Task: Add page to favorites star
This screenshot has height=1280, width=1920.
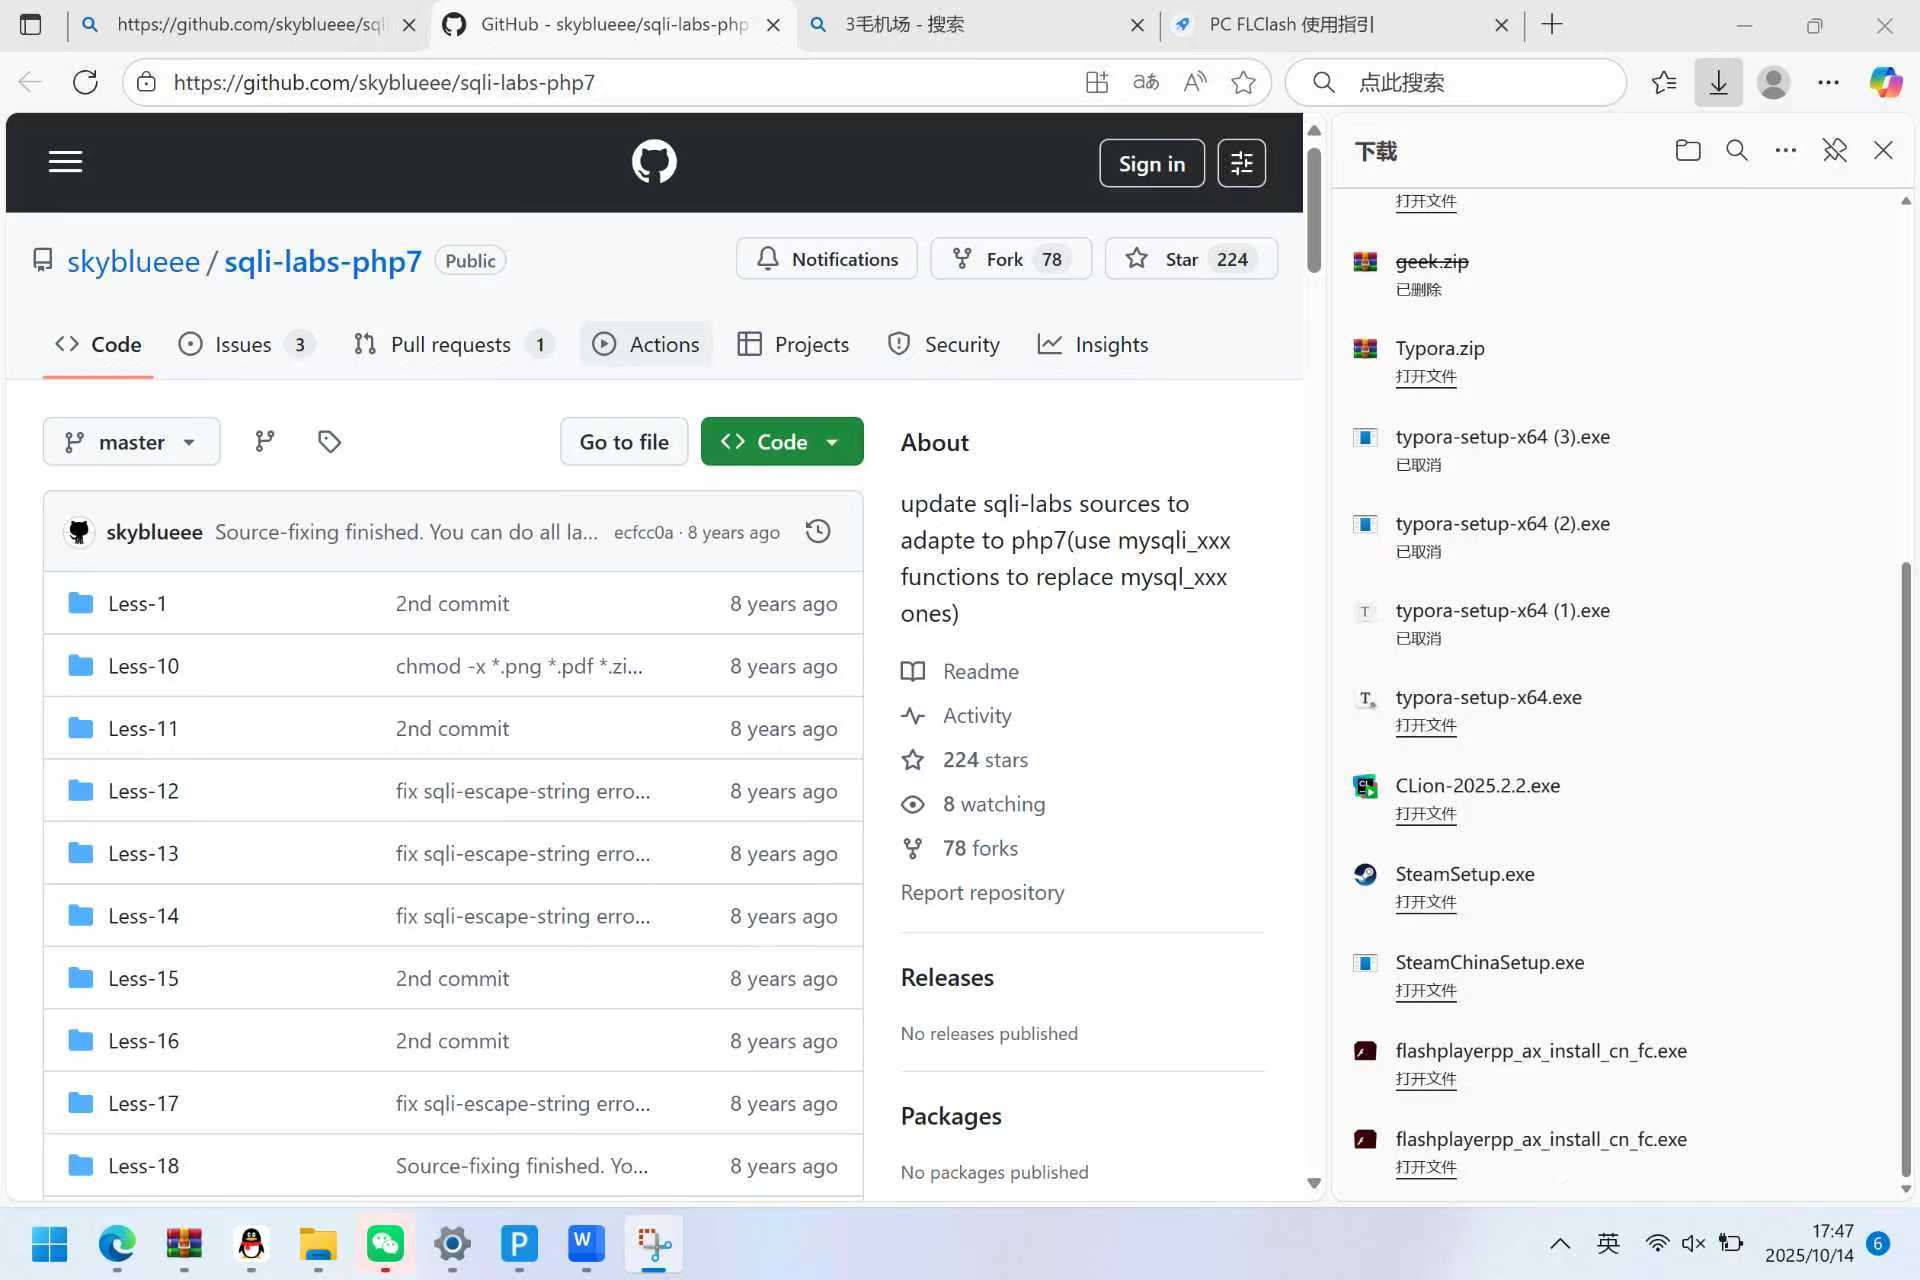Action: click(x=1243, y=82)
